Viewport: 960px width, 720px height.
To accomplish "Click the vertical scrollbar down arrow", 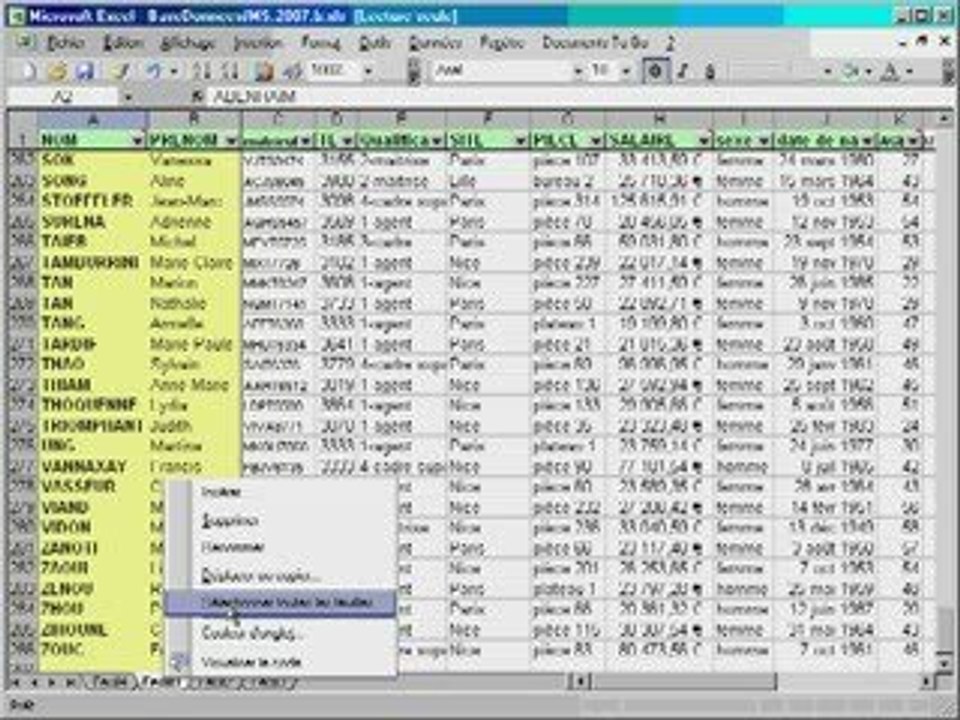I will click(x=945, y=661).
